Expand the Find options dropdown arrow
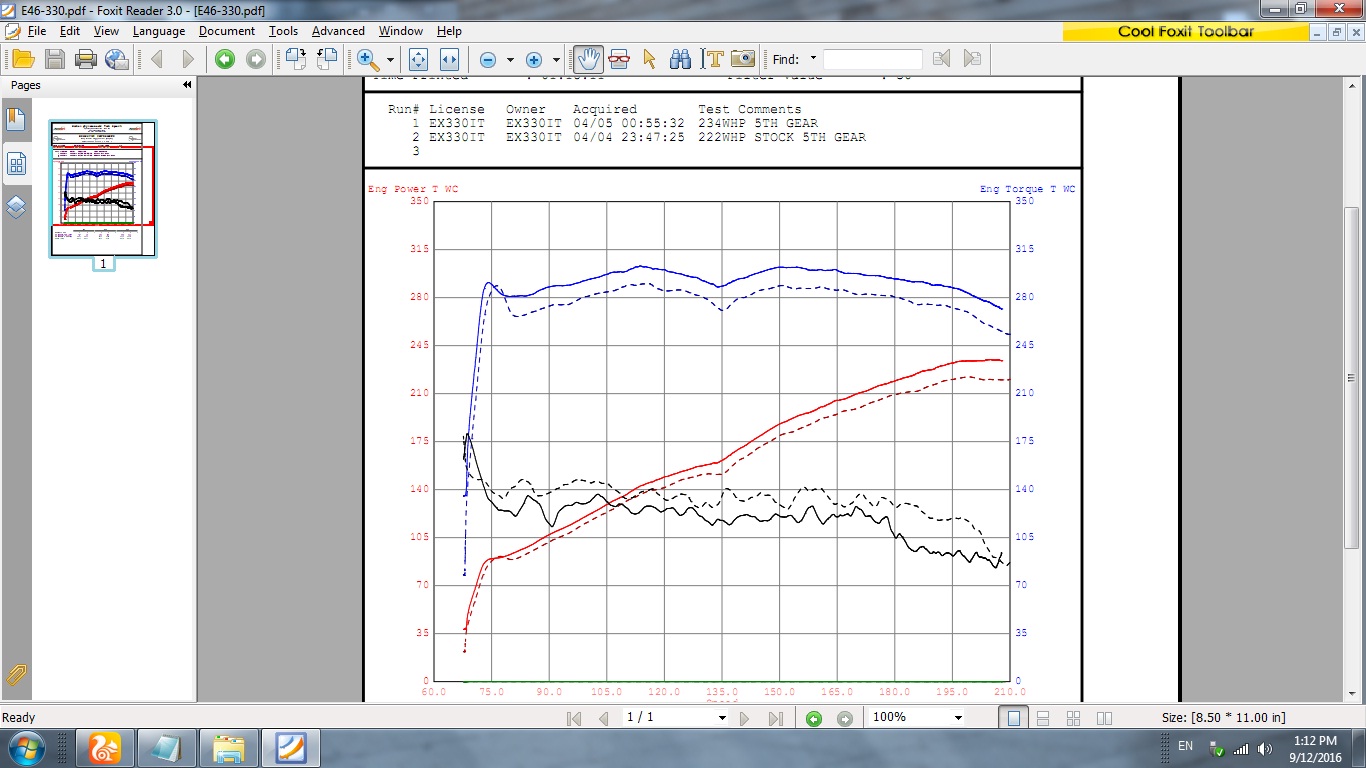Screen dimensions: 1366x768 pyautogui.click(x=813, y=59)
